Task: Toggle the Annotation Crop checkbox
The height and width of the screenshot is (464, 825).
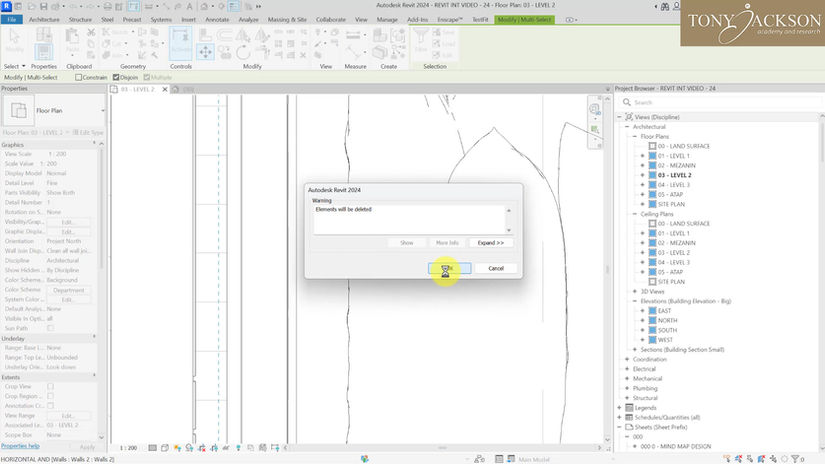Action: click(51, 406)
